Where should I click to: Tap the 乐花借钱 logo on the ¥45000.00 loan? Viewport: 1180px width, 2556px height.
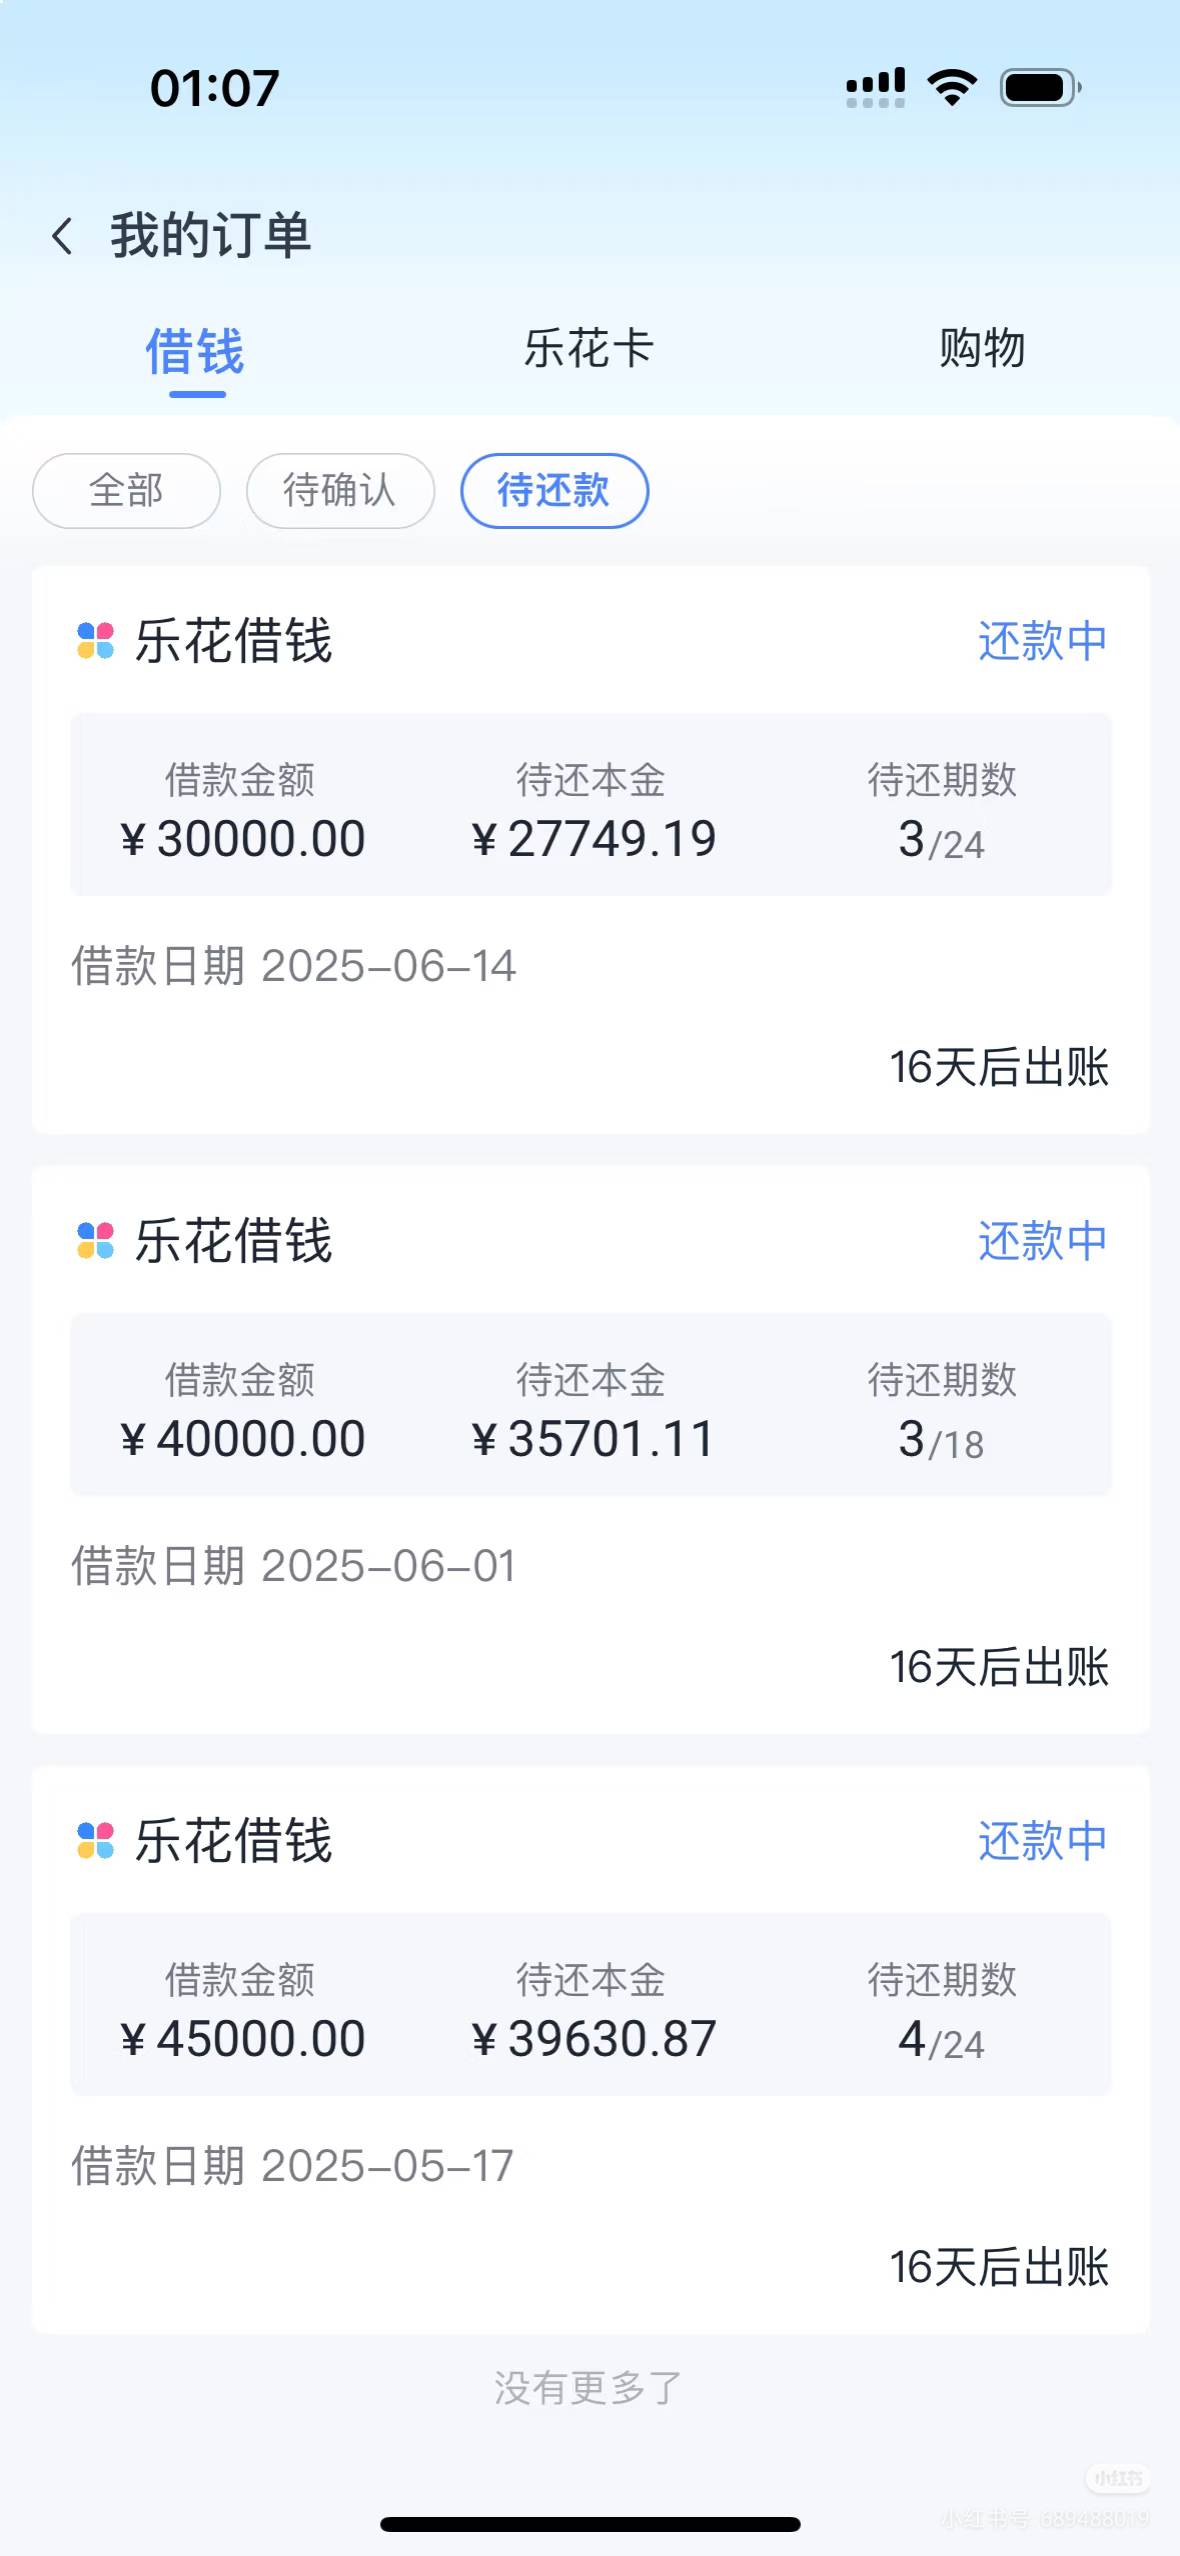click(96, 1840)
